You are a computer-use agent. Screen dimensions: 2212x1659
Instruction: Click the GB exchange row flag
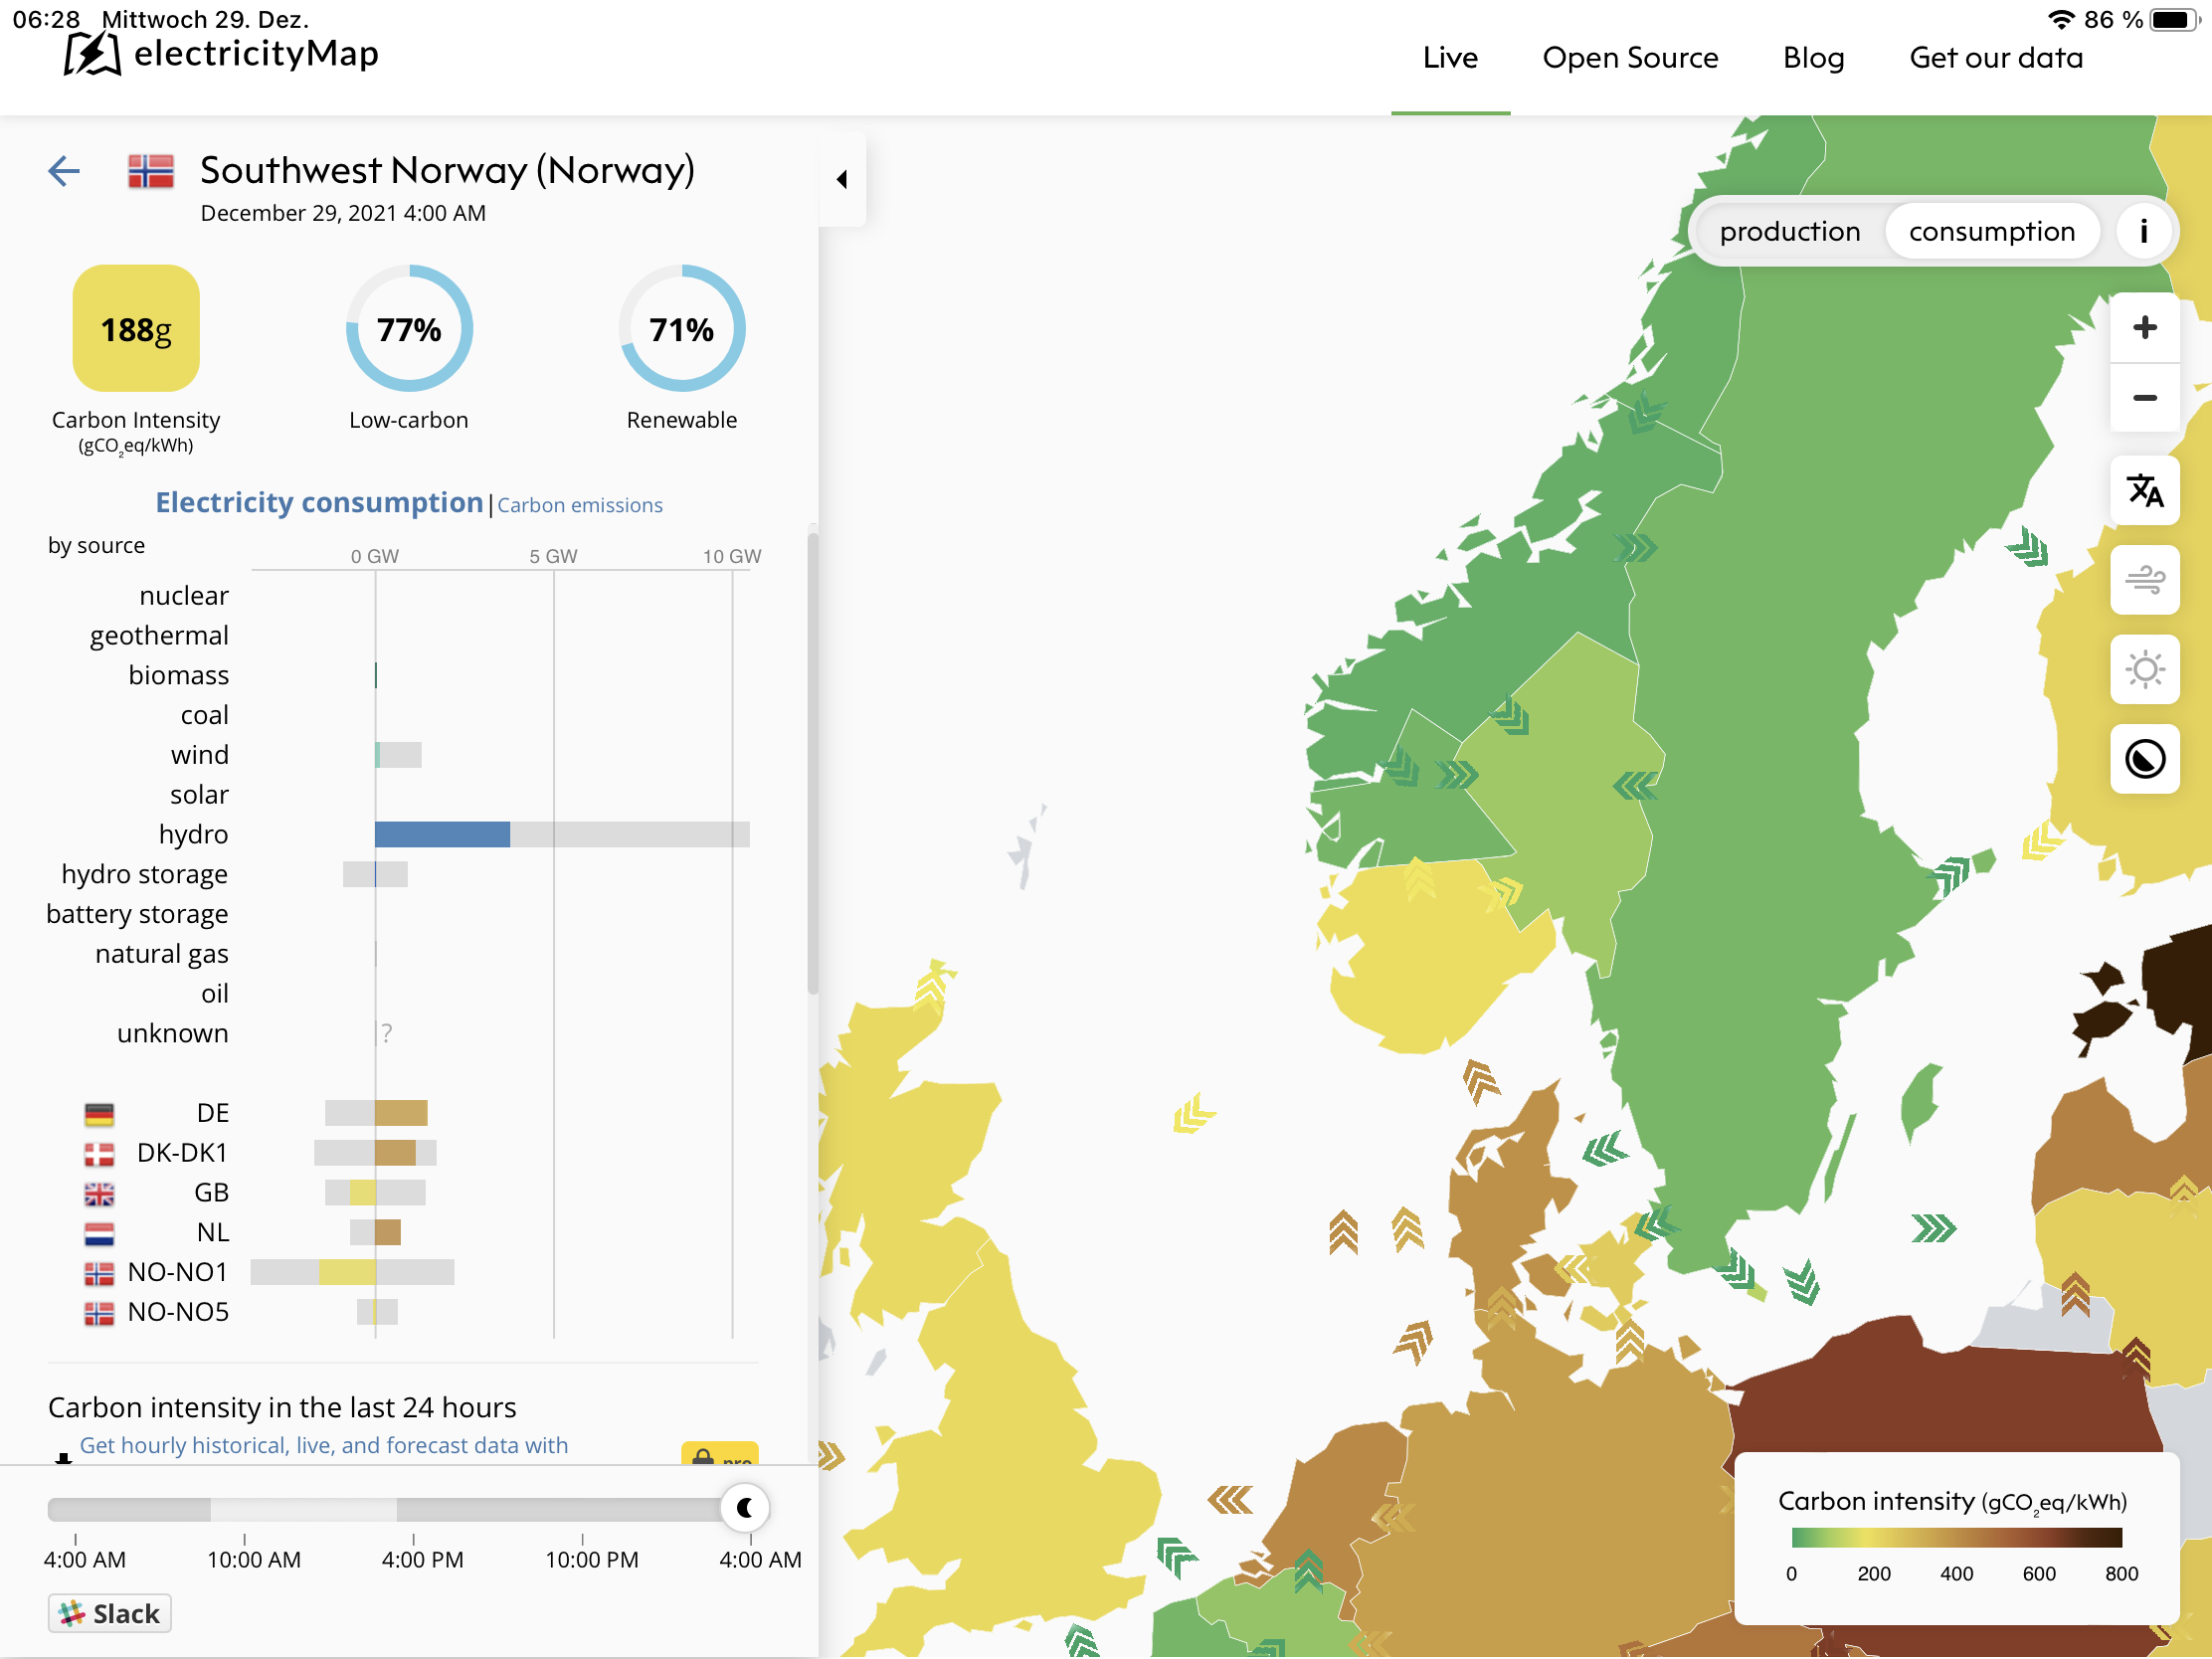click(x=99, y=1193)
